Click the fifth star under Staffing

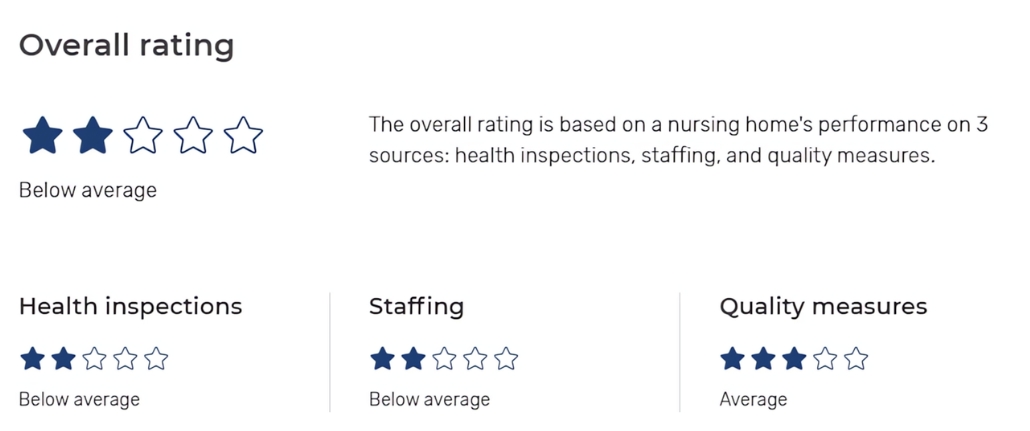[506, 359]
